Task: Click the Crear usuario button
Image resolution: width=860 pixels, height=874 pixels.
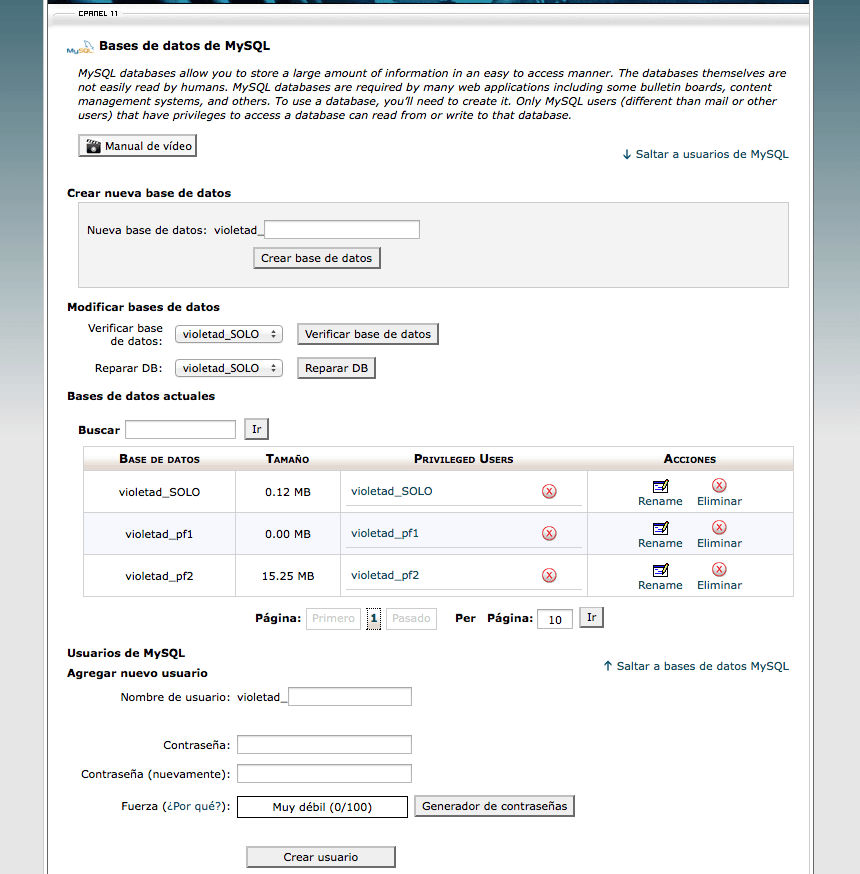Action: [321, 857]
